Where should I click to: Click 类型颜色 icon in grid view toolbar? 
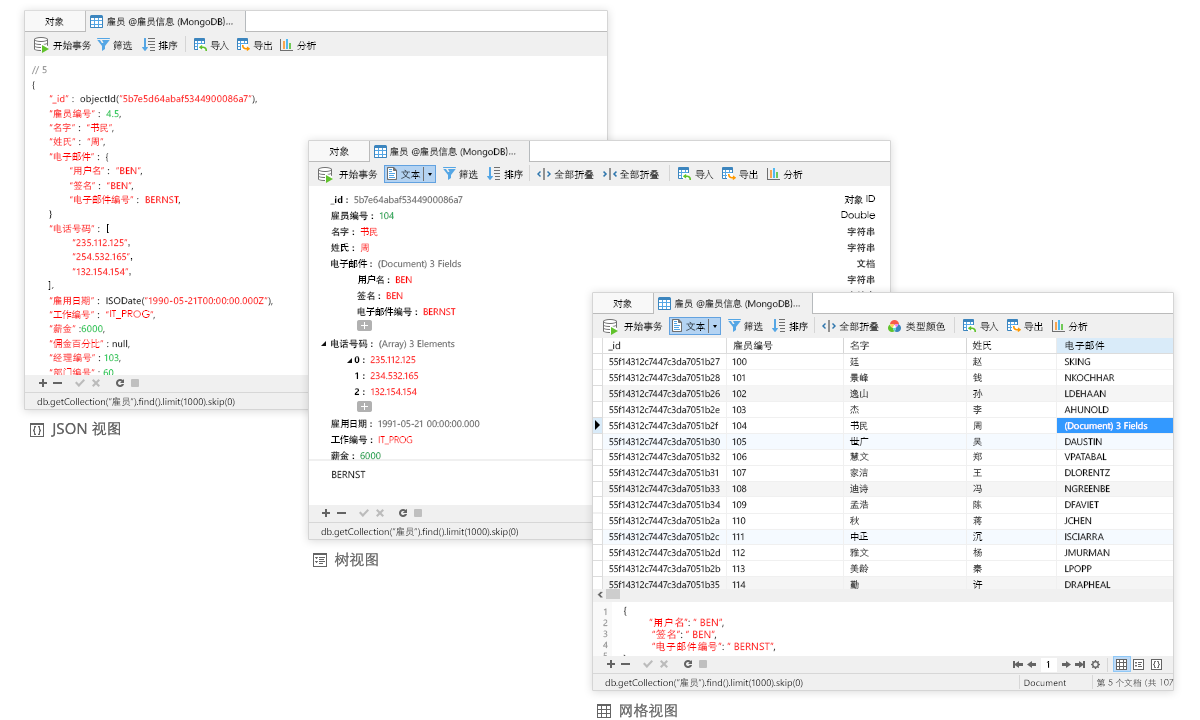[894, 326]
